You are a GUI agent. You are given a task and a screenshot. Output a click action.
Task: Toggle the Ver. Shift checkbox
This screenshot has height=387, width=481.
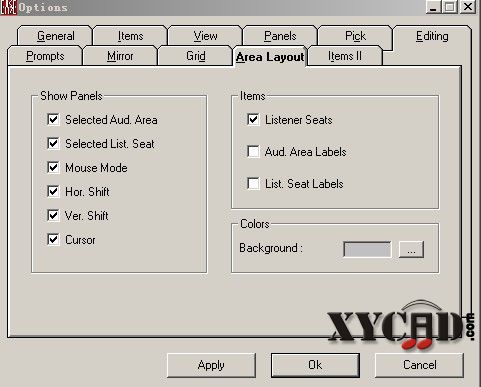click(x=53, y=215)
